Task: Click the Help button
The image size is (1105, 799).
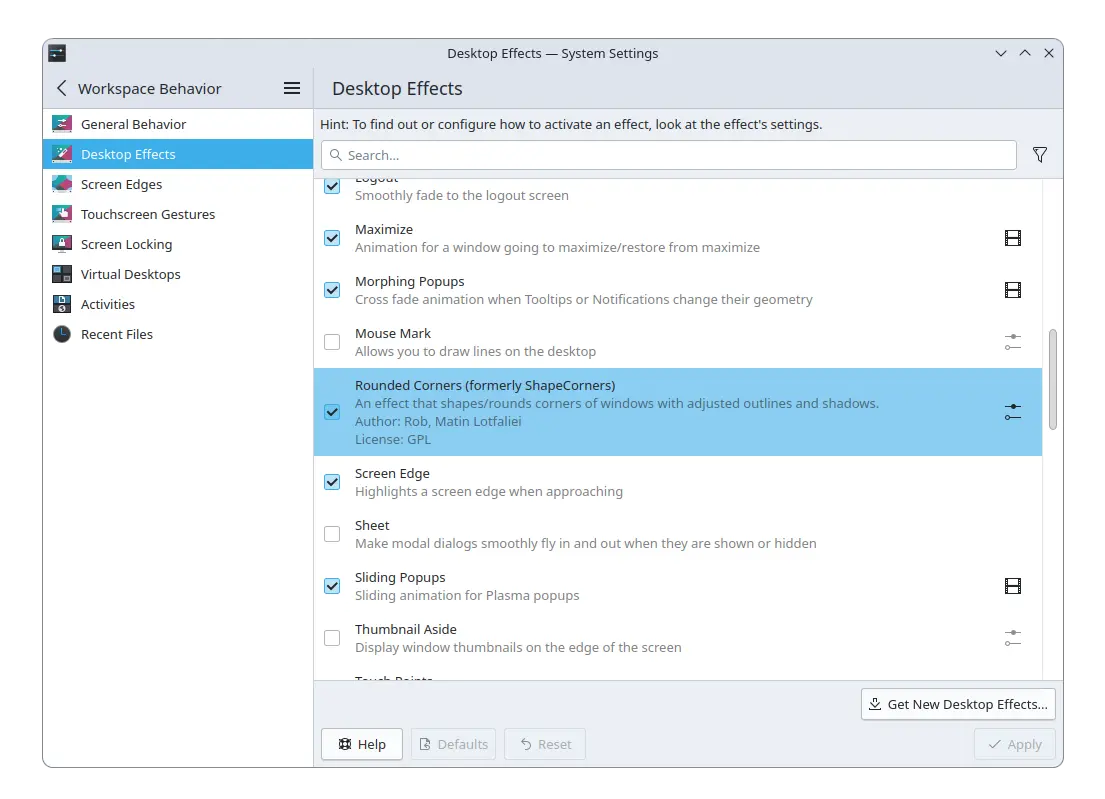Action: [x=362, y=744]
